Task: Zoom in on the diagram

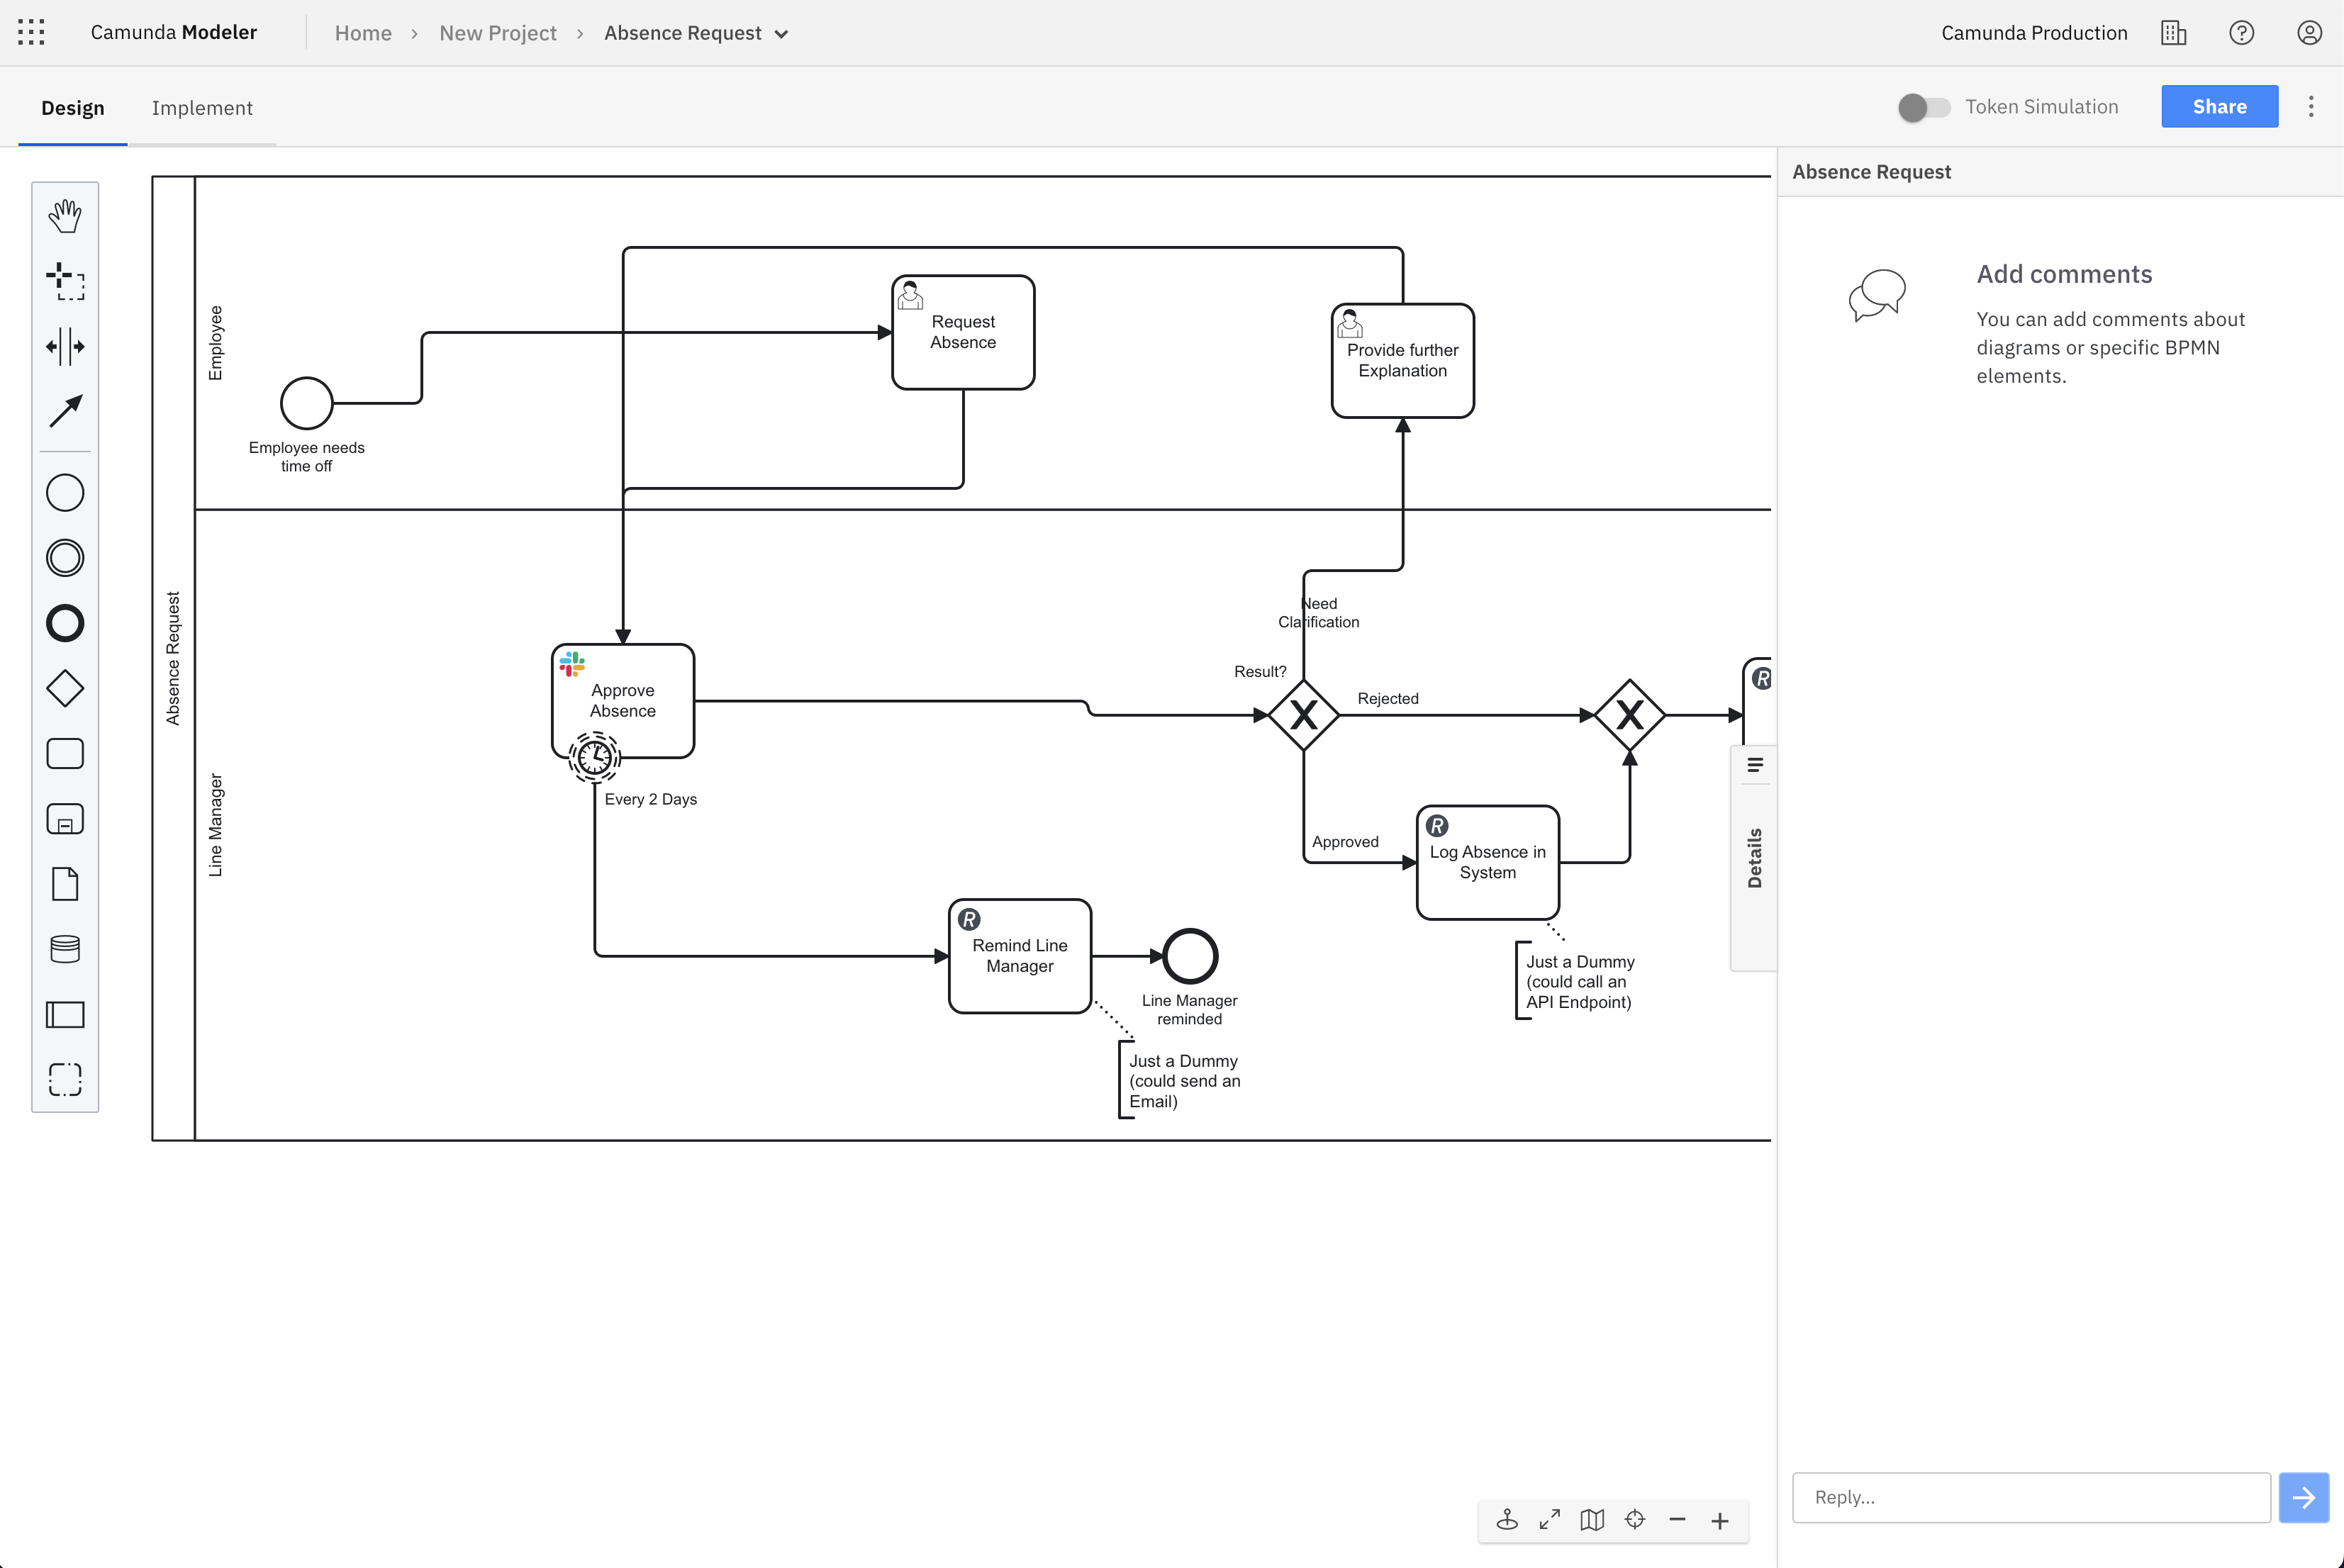Action: coord(1721,1520)
